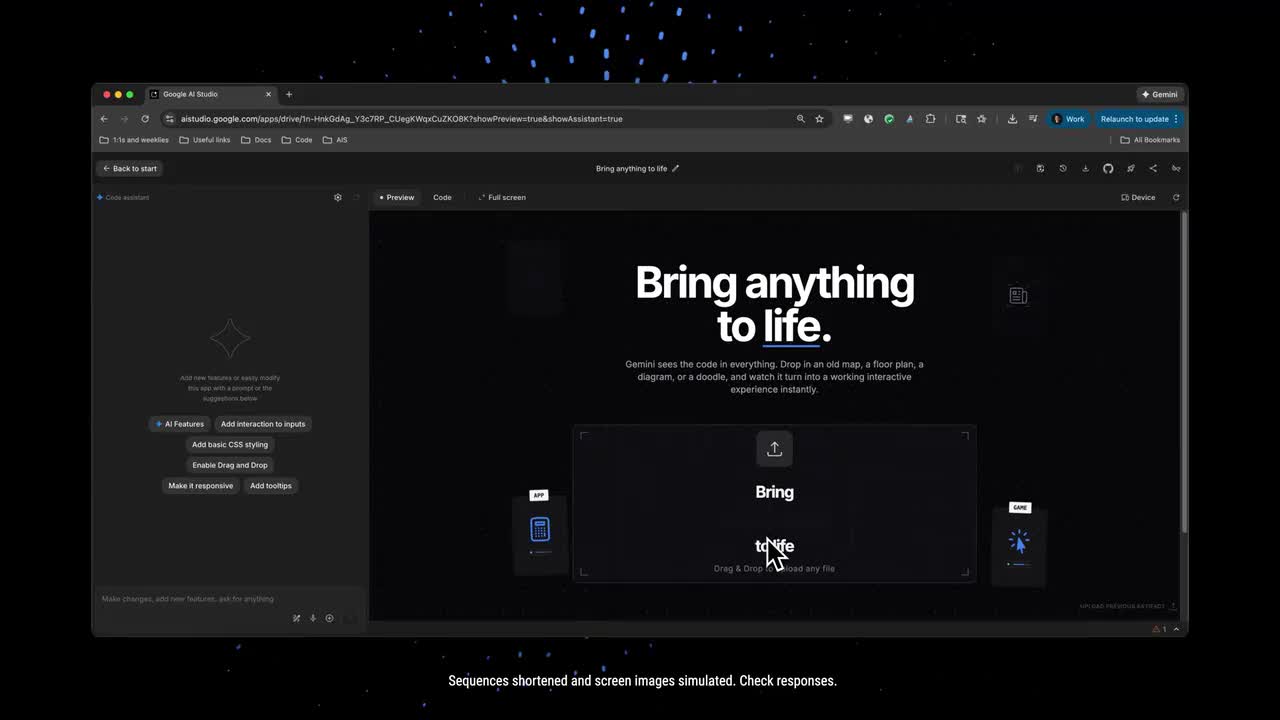Click the site information icon in address bar

tap(170, 119)
